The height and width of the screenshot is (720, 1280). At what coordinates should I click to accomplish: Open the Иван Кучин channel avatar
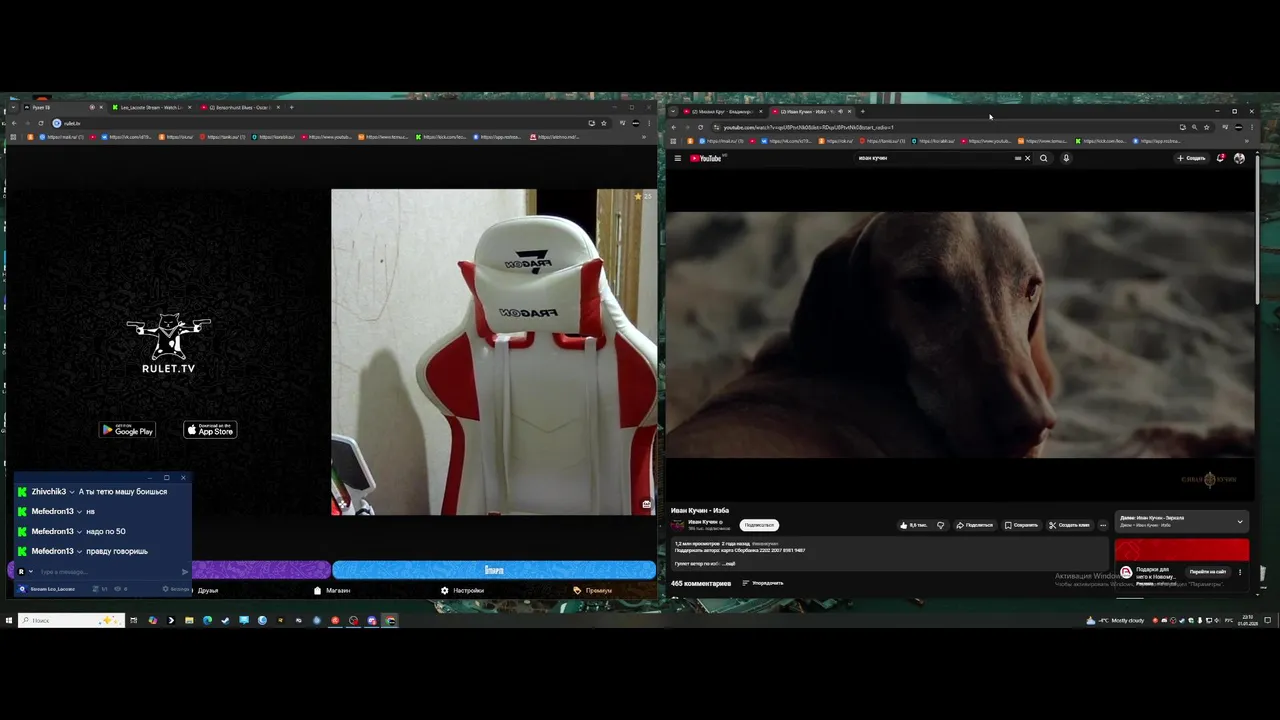click(x=678, y=524)
